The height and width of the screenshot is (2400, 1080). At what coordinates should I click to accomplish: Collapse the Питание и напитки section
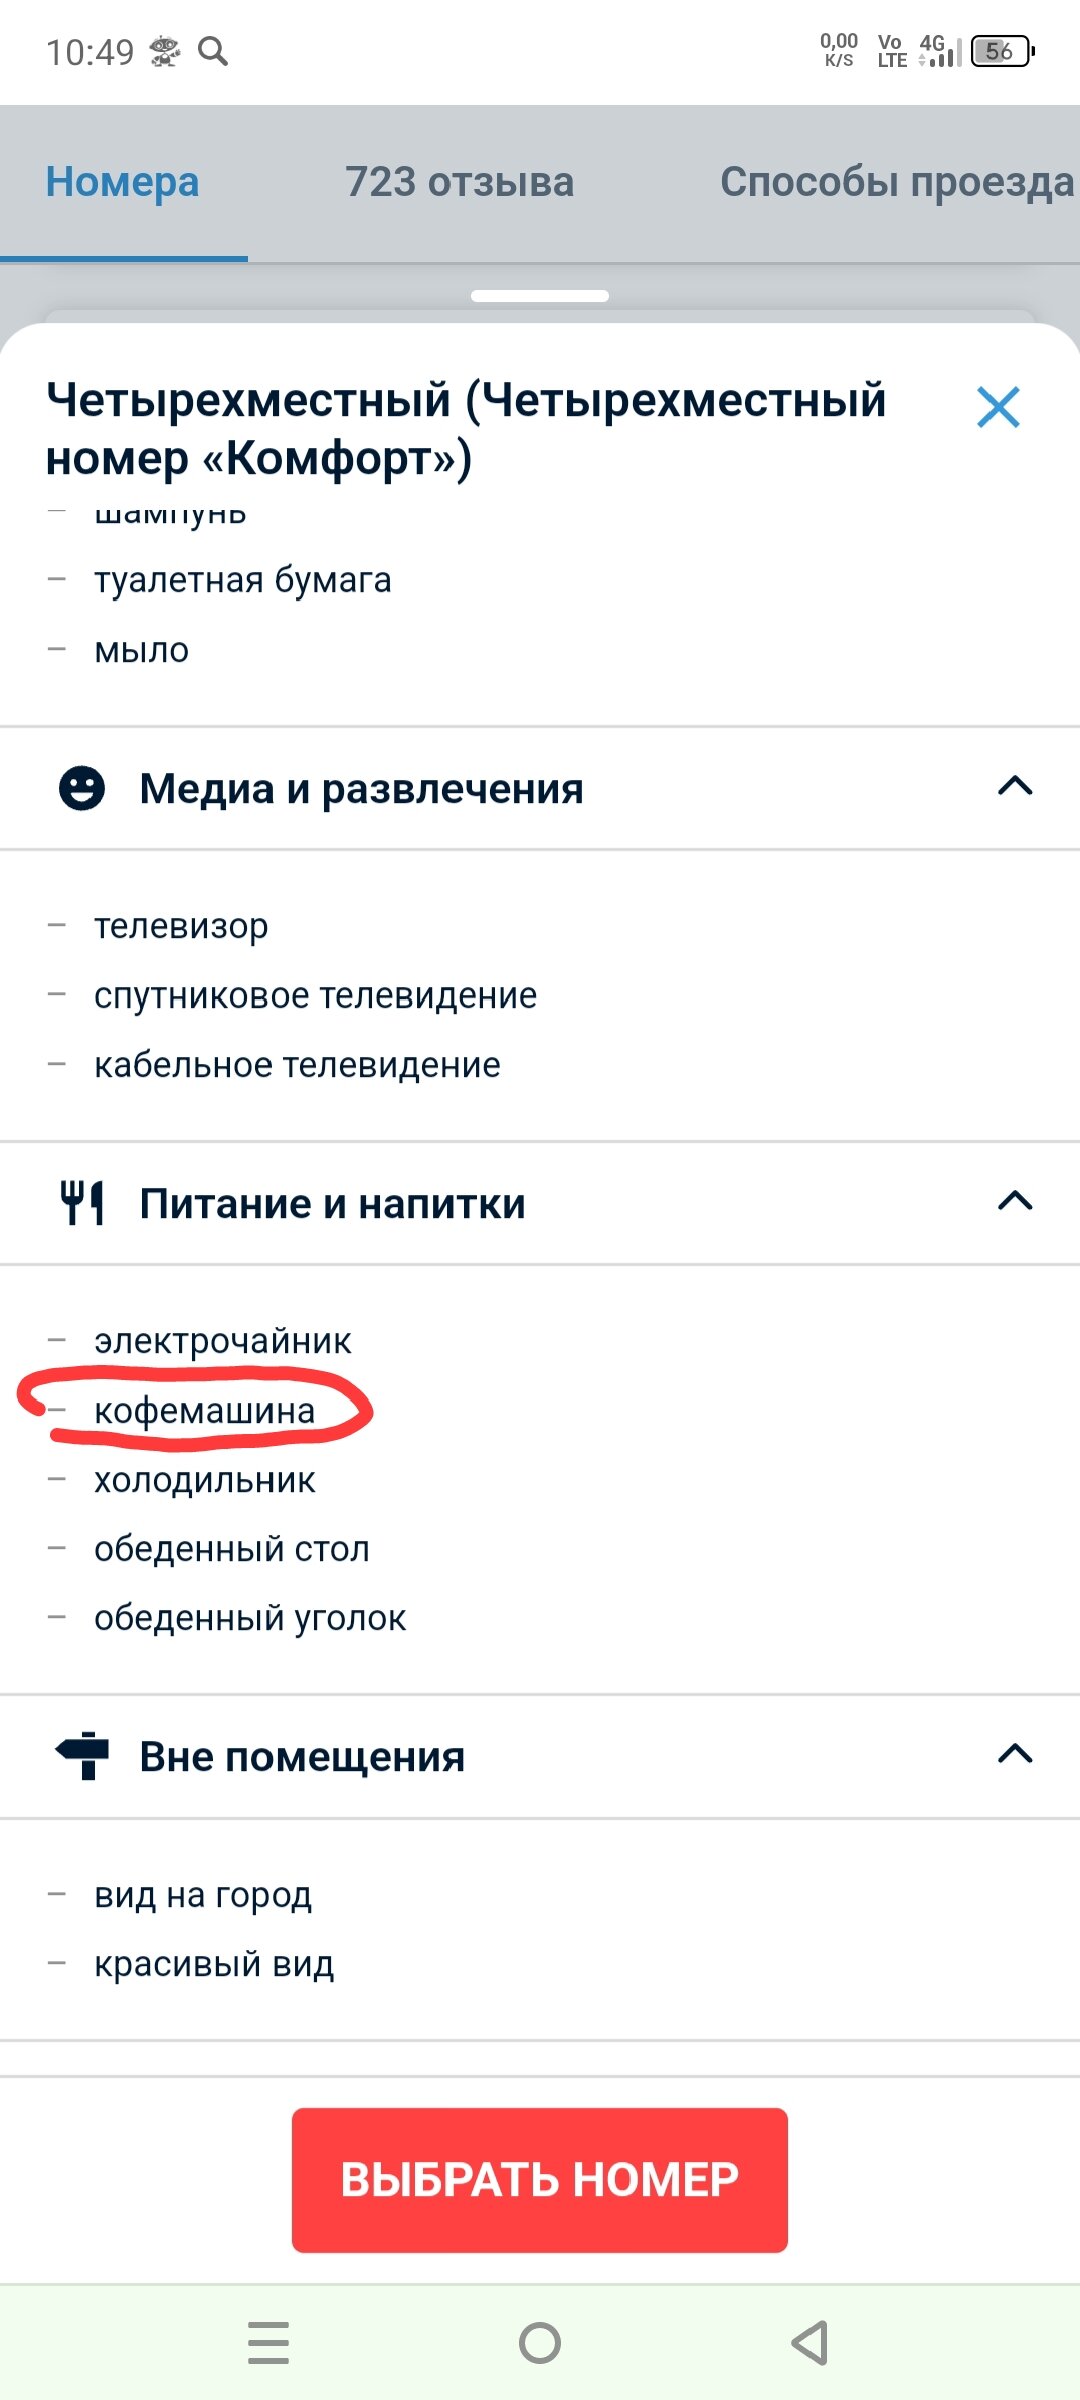coord(1015,1201)
